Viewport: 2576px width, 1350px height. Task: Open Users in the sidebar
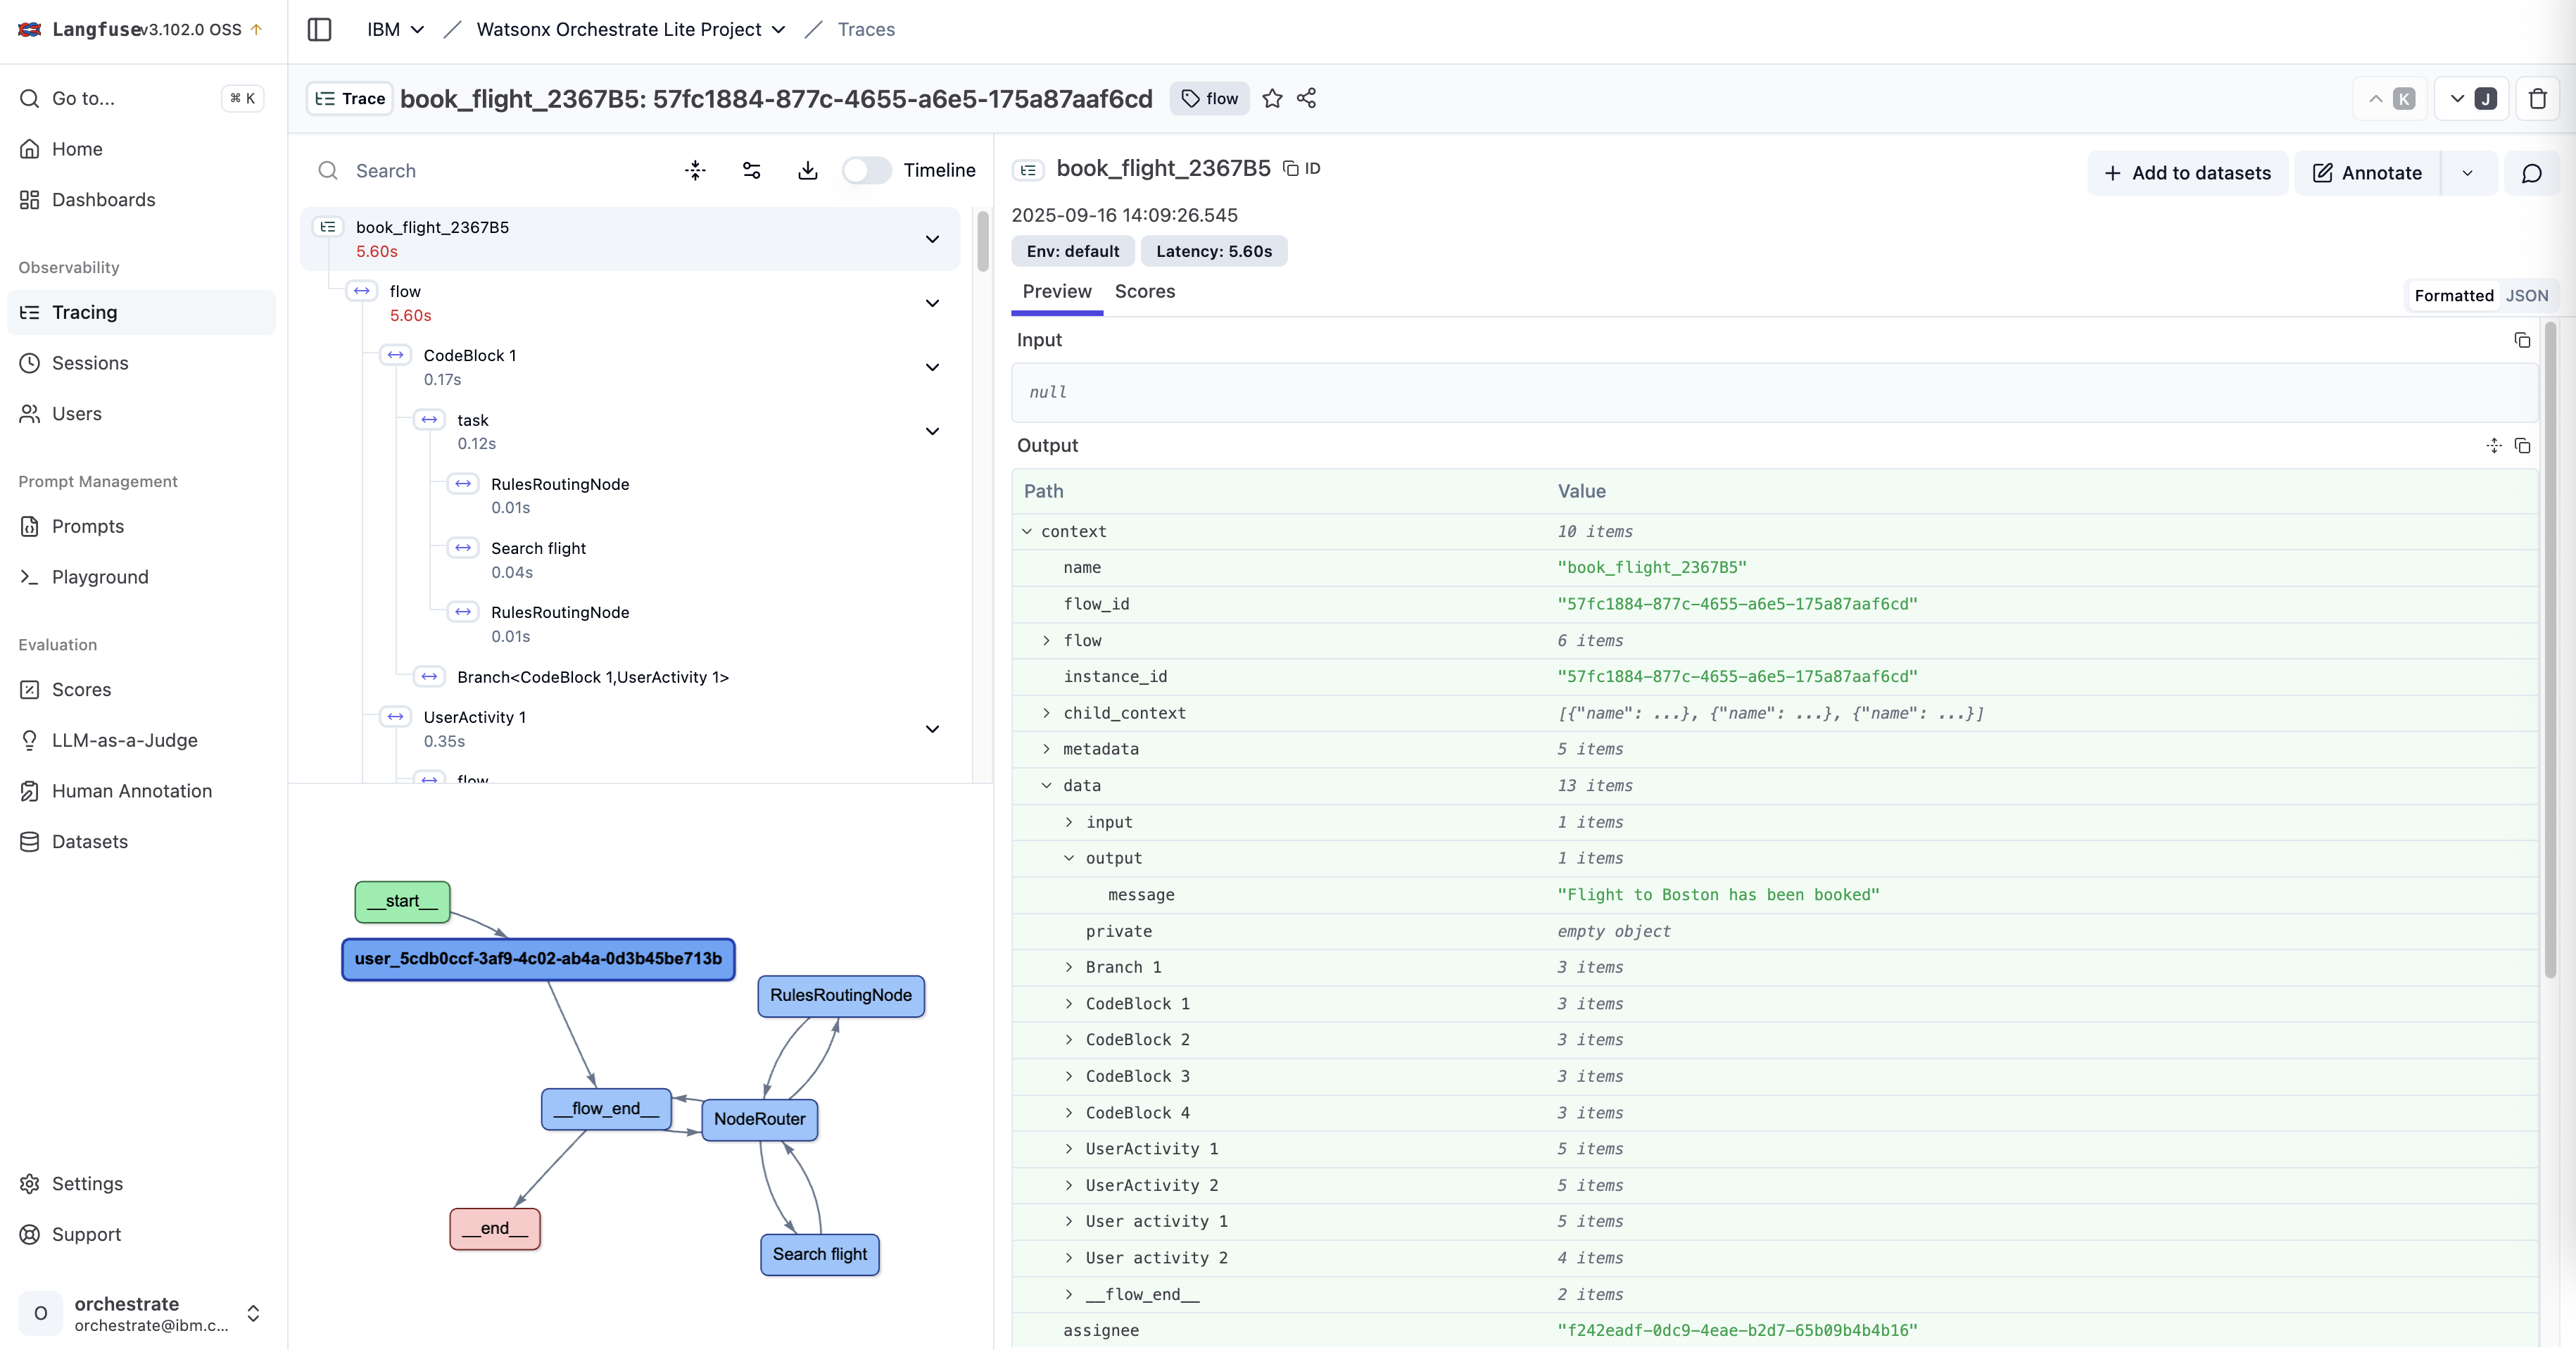pyautogui.click(x=140, y=414)
